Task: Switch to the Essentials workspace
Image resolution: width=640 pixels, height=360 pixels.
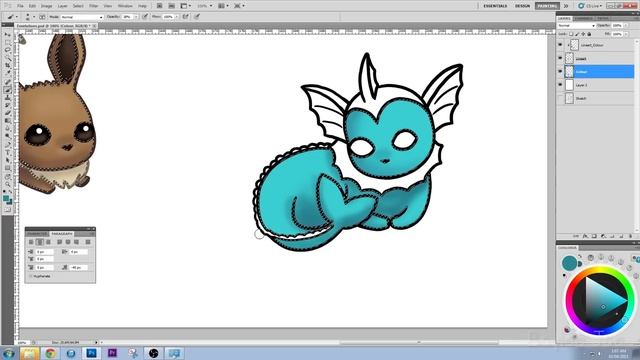Action: click(x=495, y=6)
